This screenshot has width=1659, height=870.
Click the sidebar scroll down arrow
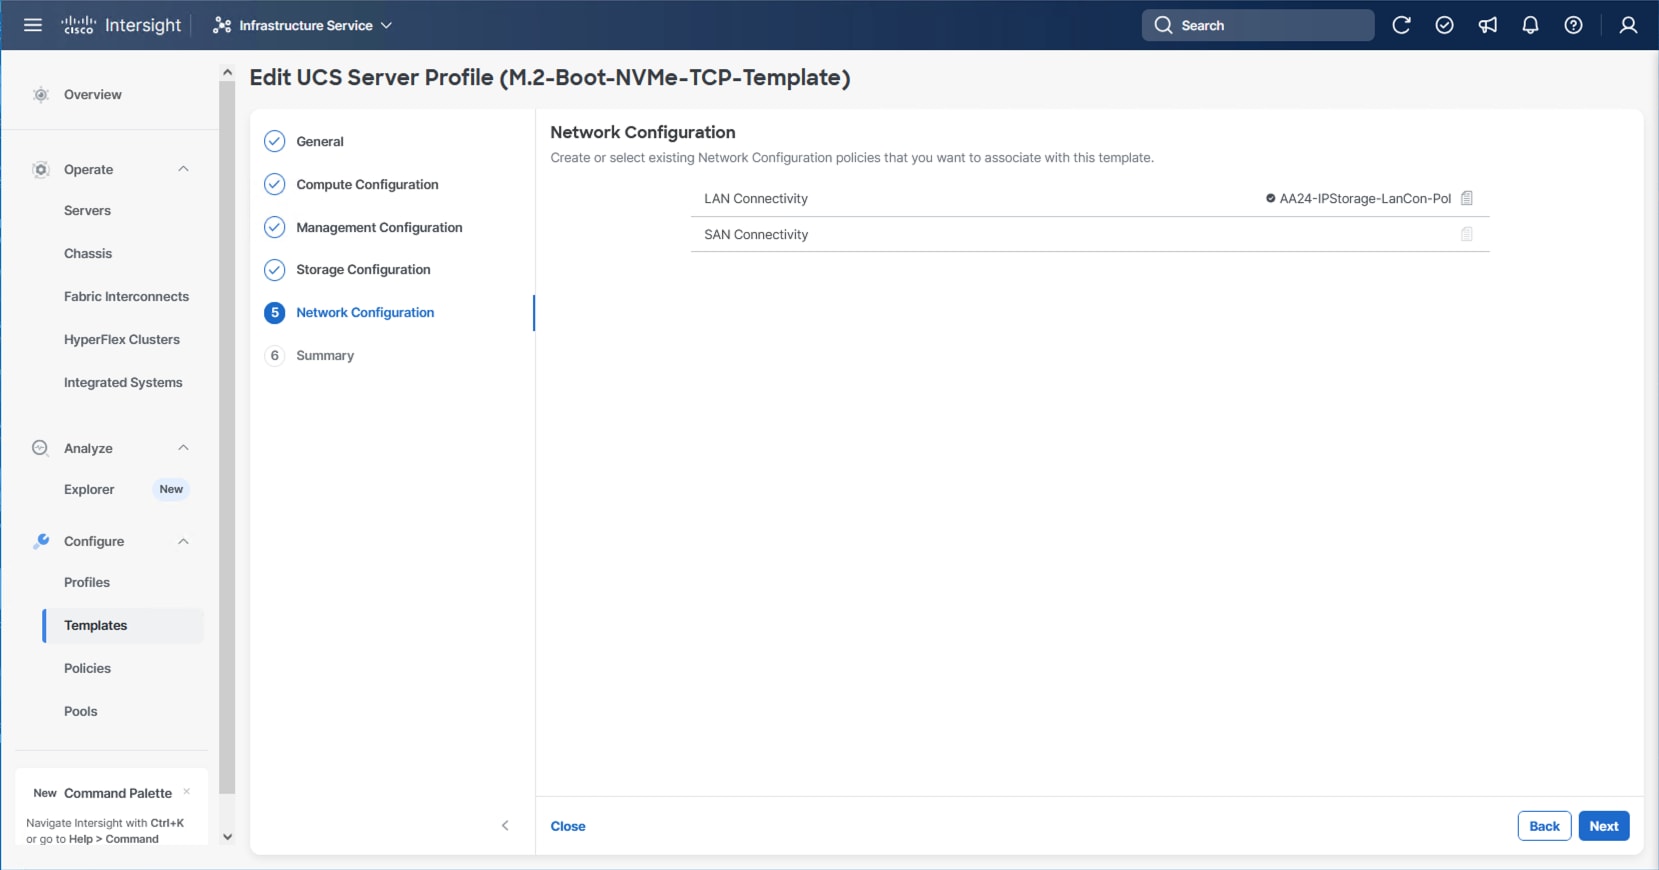227,837
